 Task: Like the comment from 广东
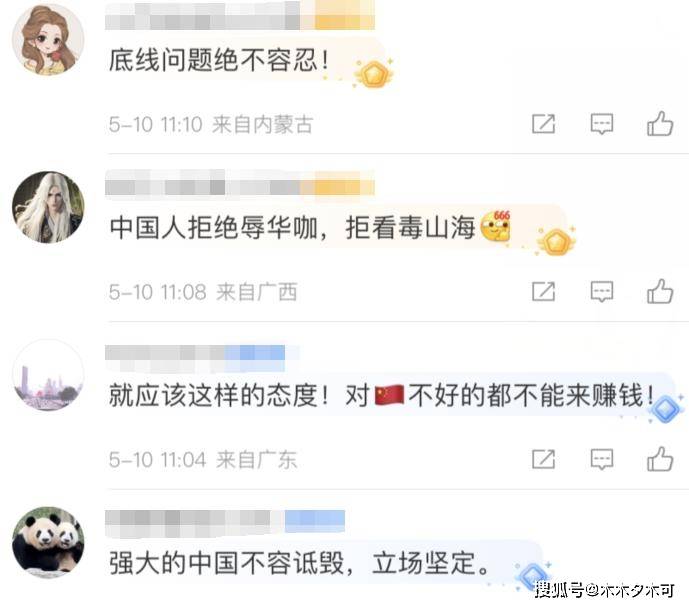pos(660,459)
